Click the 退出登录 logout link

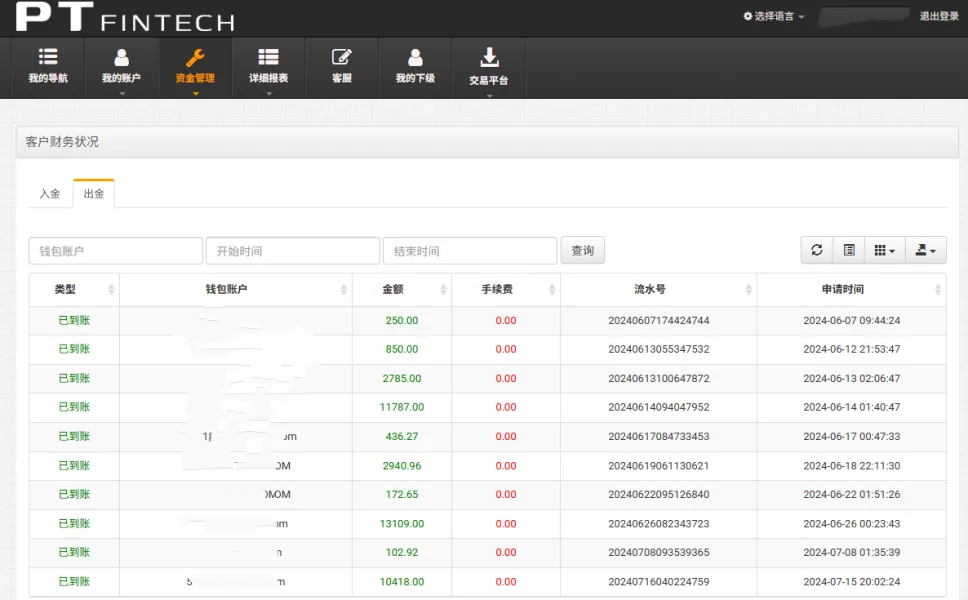938,16
